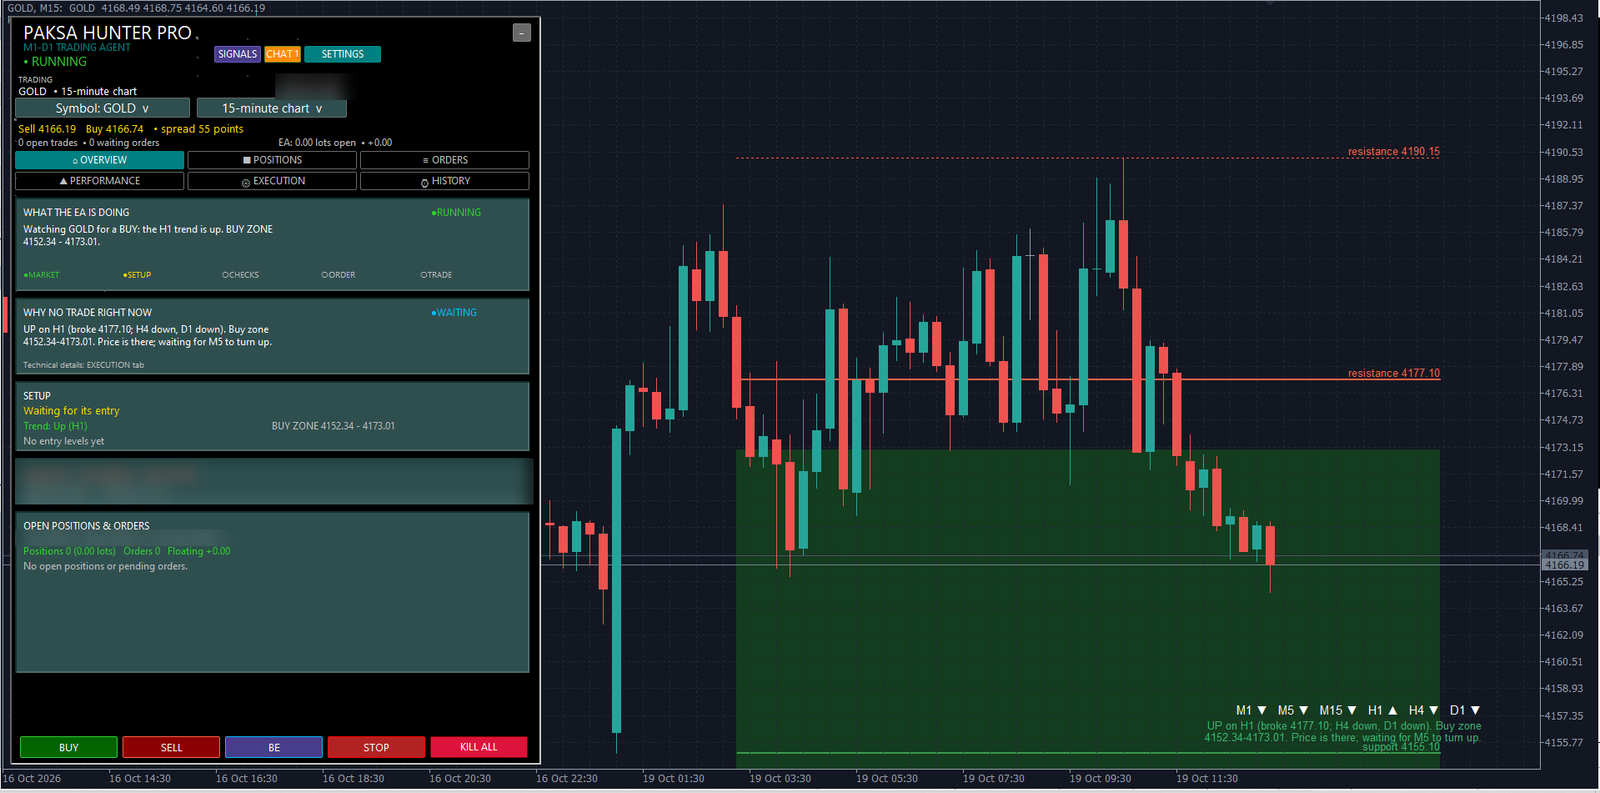This screenshot has height=793, width=1600.
Task: Select the TRADE stage indicator
Action: [436, 275]
